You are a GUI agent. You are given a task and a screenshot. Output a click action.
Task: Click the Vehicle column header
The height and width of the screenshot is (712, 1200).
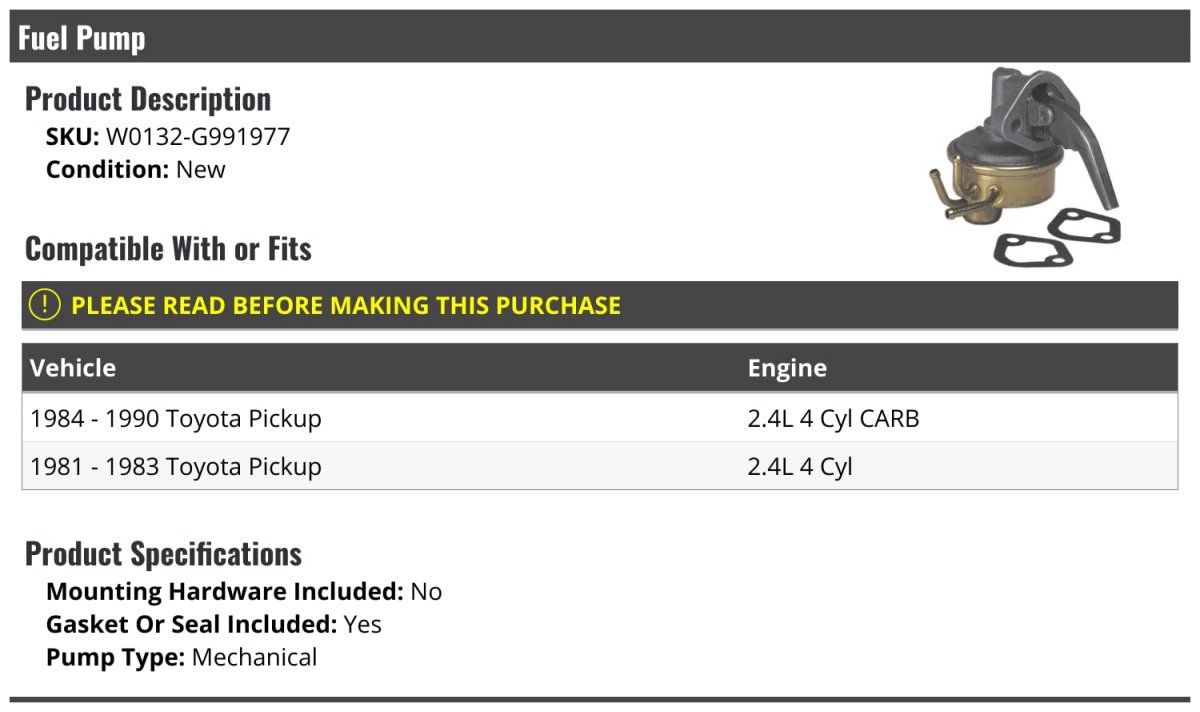point(73,368)
